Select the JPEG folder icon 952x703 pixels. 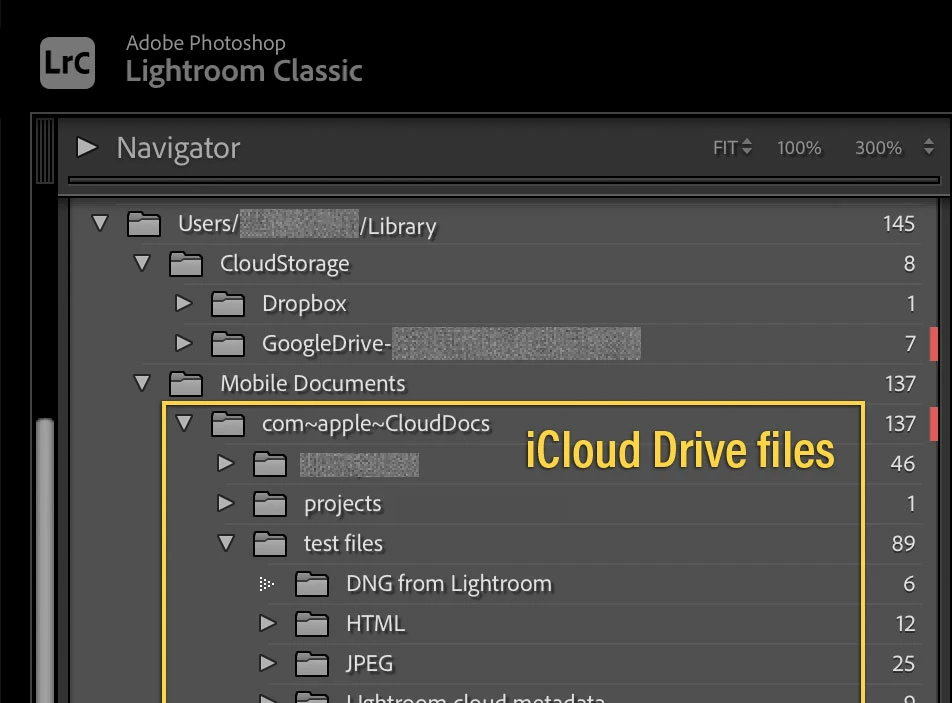tap(311, 664)
